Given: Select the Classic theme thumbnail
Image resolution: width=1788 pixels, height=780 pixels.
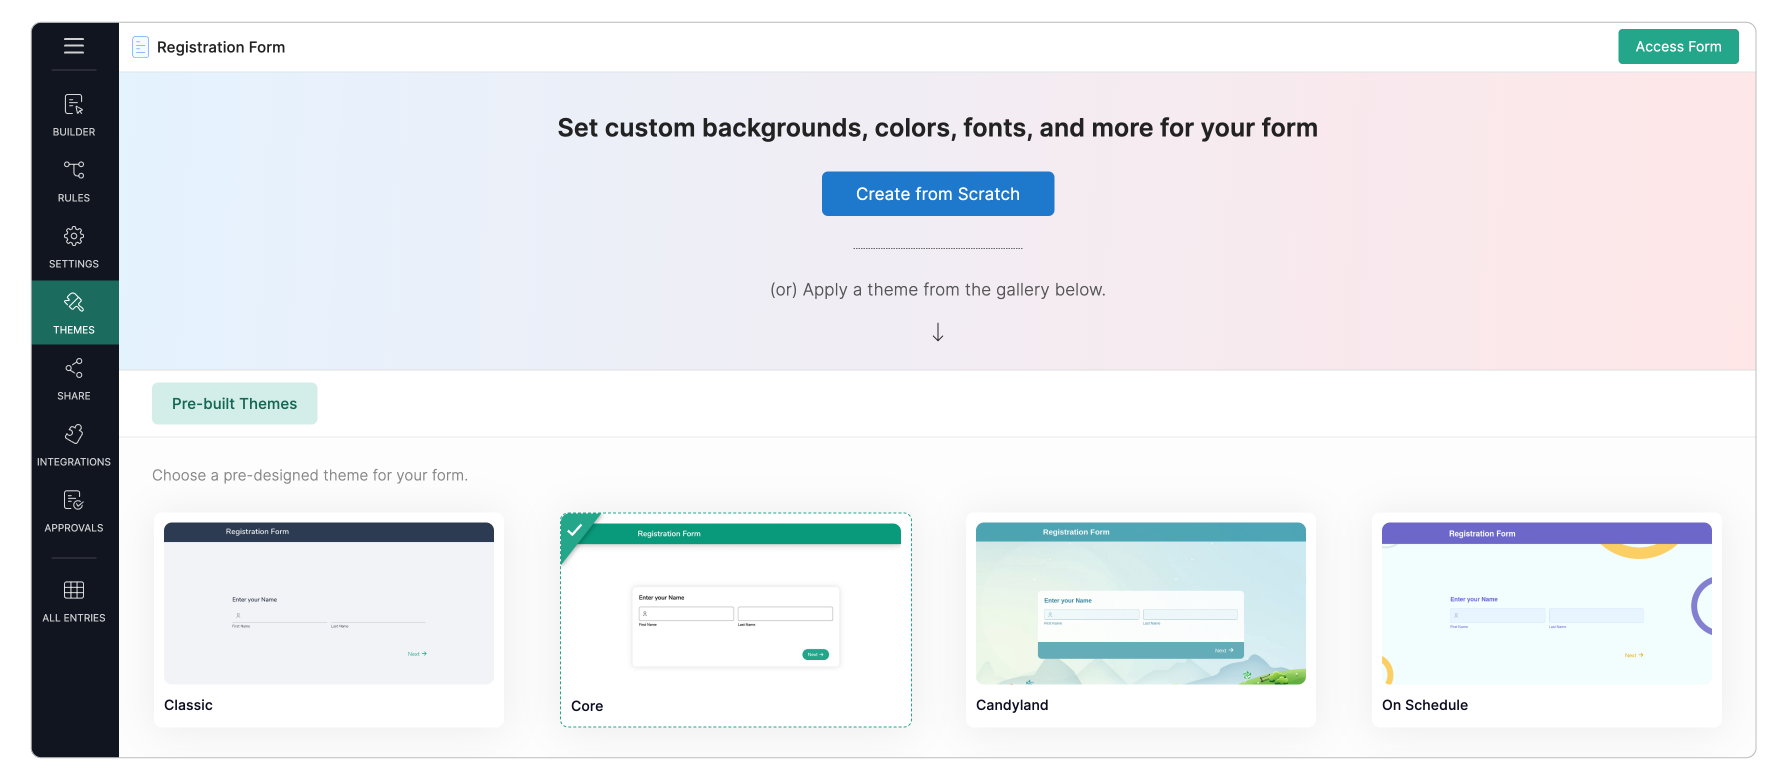Looking at the screenshot, I should [329, 603].
